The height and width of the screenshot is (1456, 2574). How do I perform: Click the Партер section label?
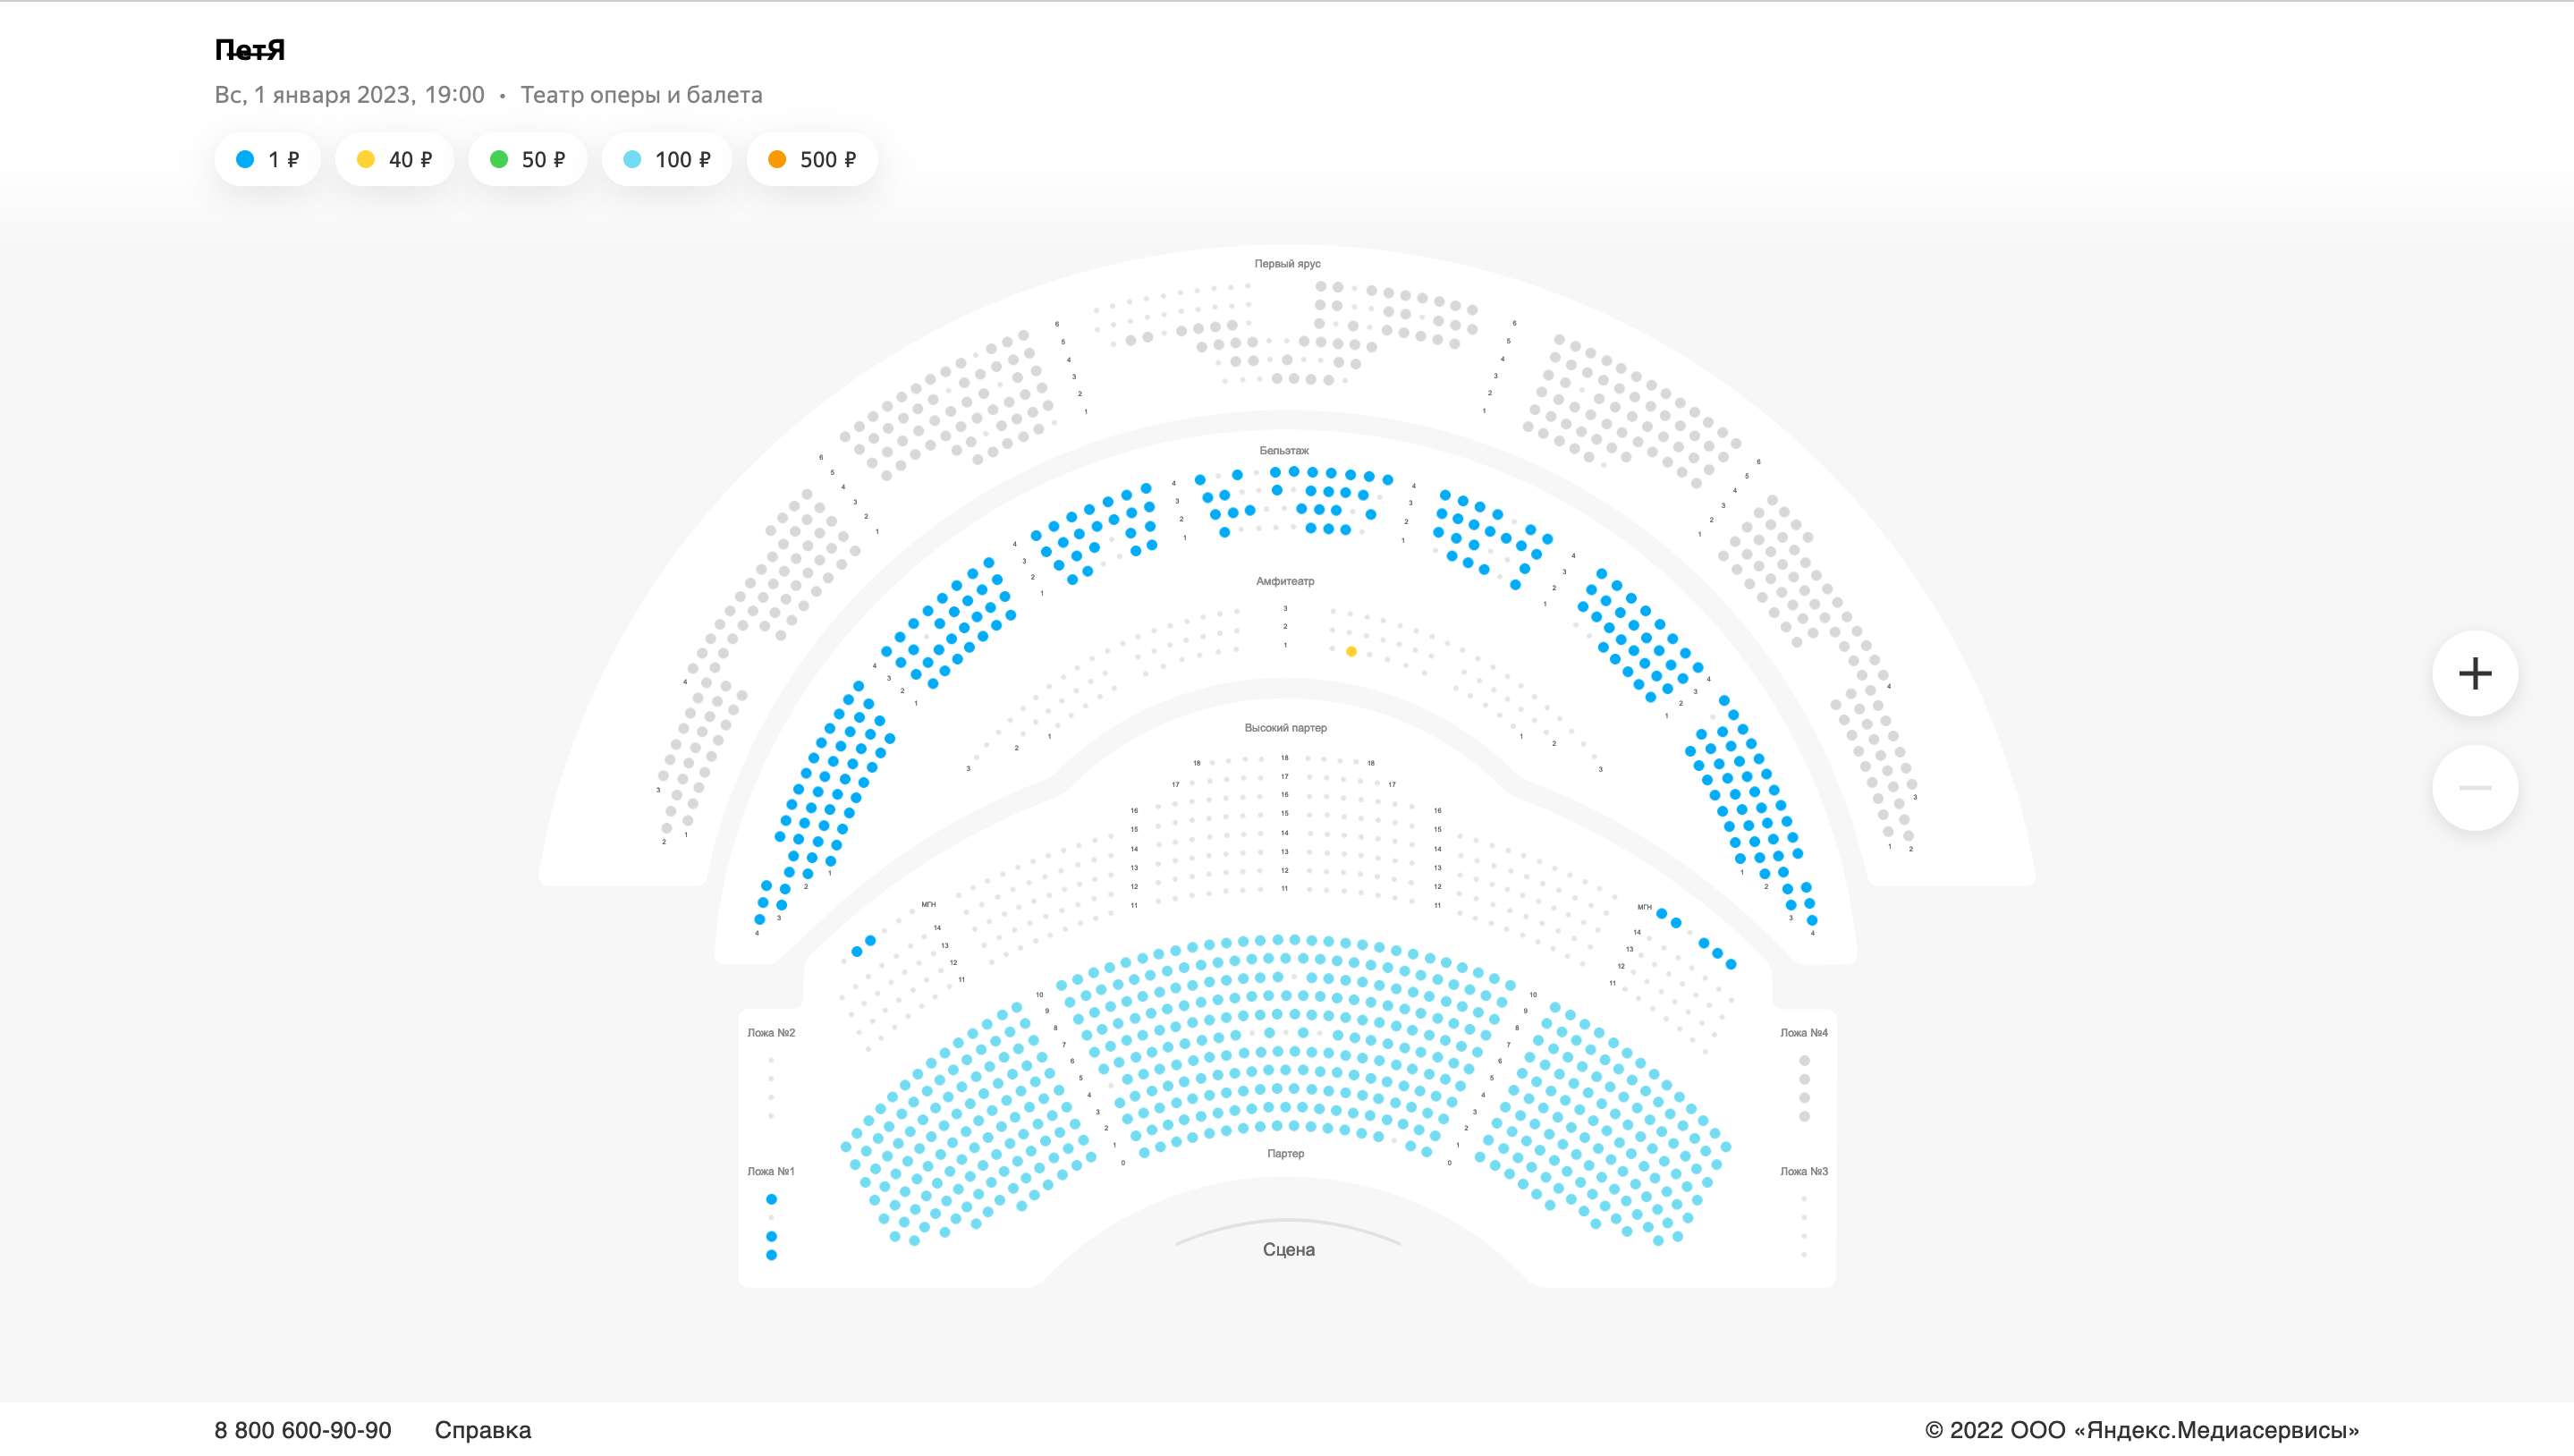tap(1285, 1154)
